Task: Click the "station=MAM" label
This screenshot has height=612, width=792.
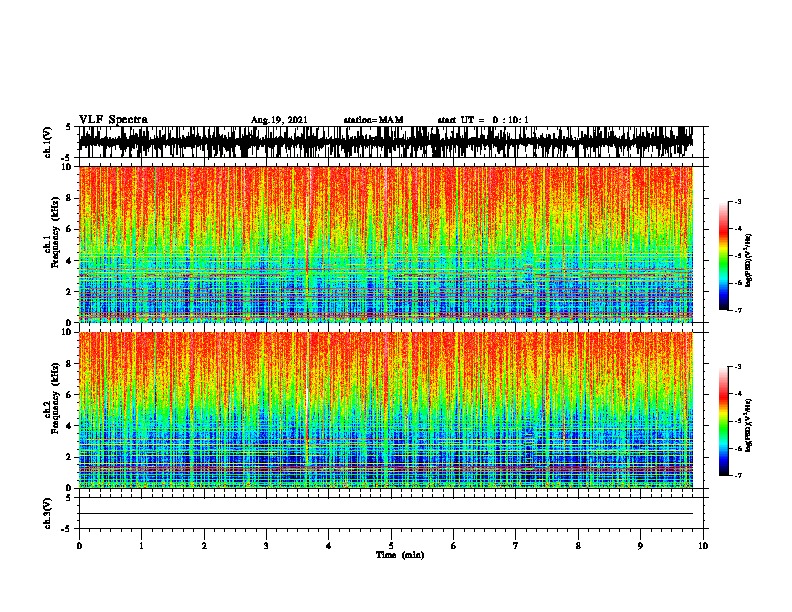Action: tap(373, 120)
